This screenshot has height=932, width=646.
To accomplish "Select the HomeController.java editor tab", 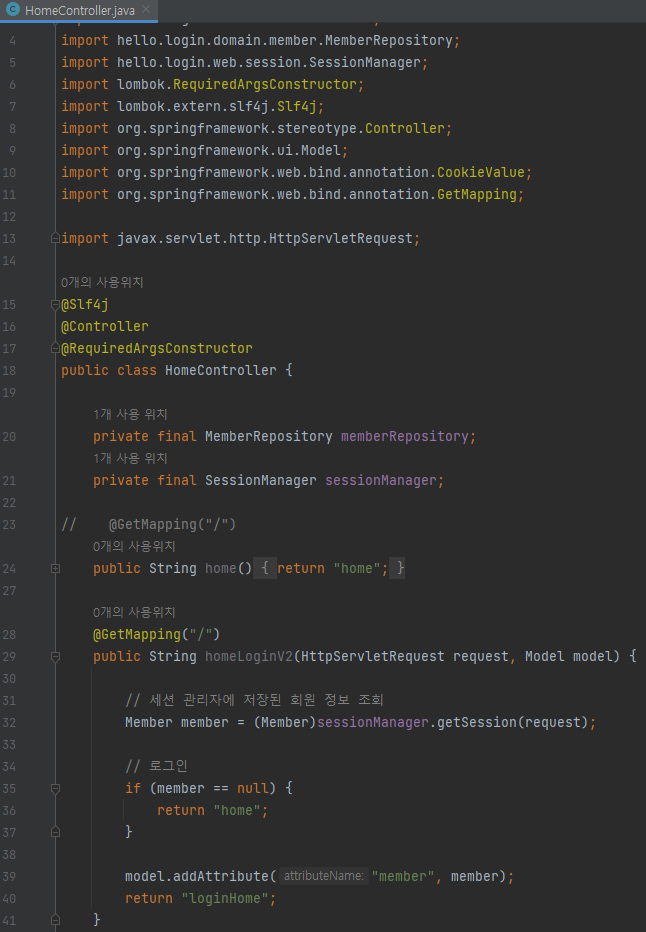I will [78, 10].
